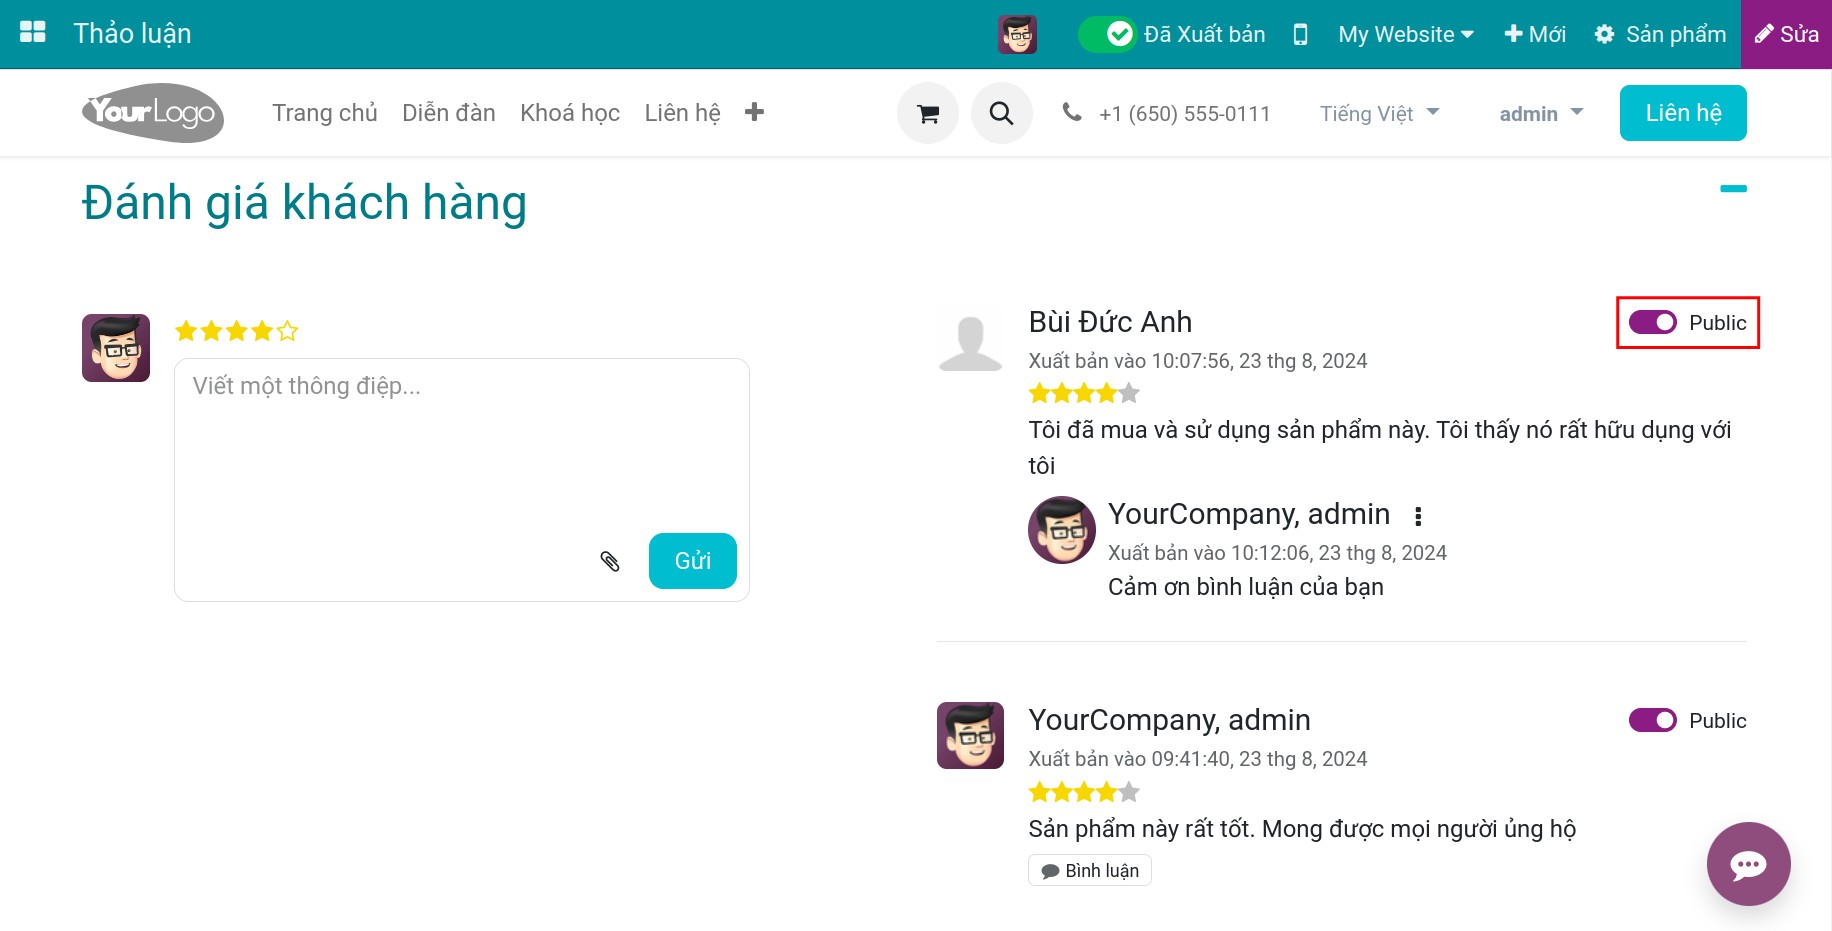Click the Gửi send button
The image size is (1832, 931).
click(693, 561)
